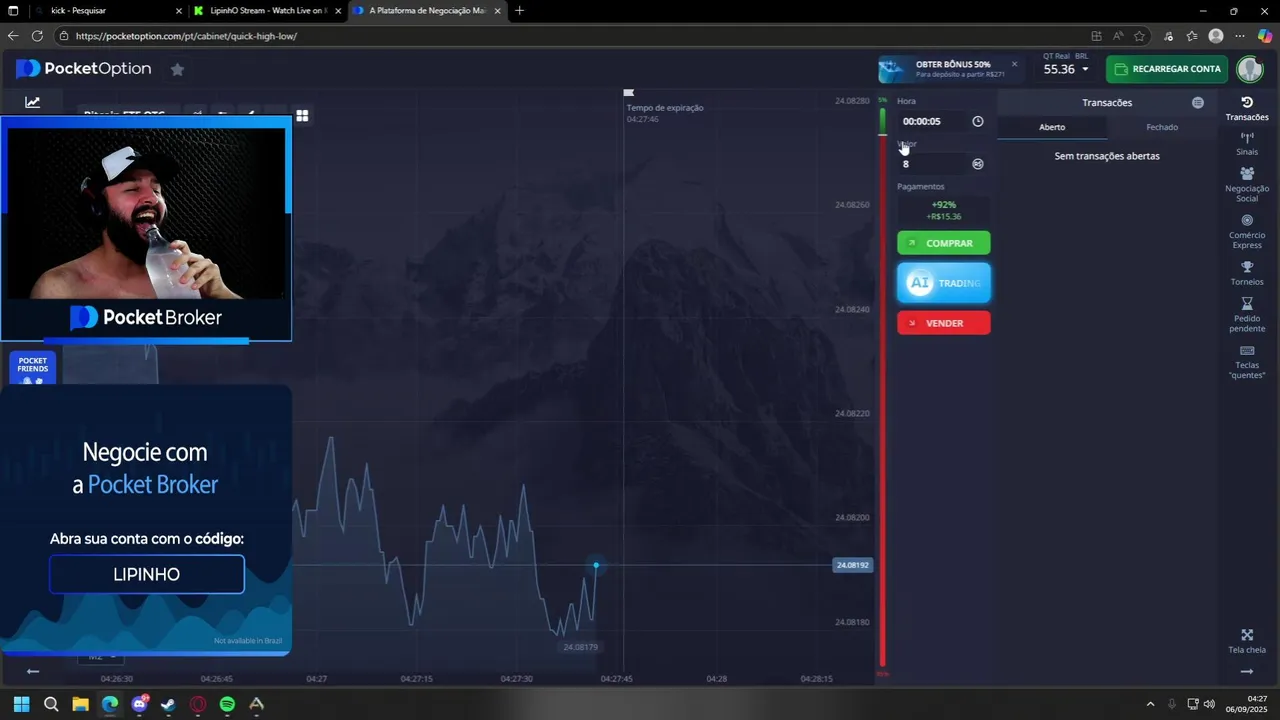Screen dimensions: 1280x720
Task: Open the user profile avatar
Action: point(1249,69)
